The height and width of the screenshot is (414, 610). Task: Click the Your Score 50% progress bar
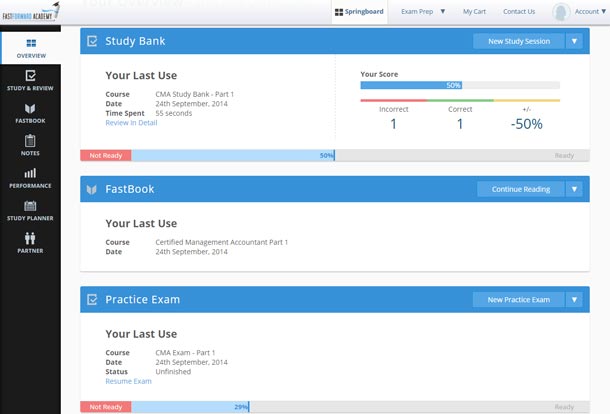click(x=460, y=85)
